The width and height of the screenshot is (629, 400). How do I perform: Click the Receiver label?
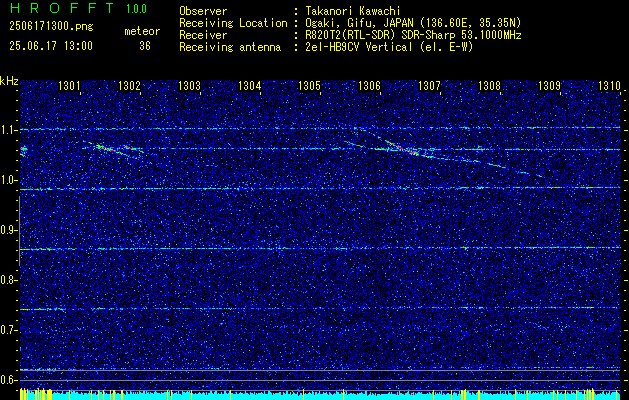tap(203, 35)
